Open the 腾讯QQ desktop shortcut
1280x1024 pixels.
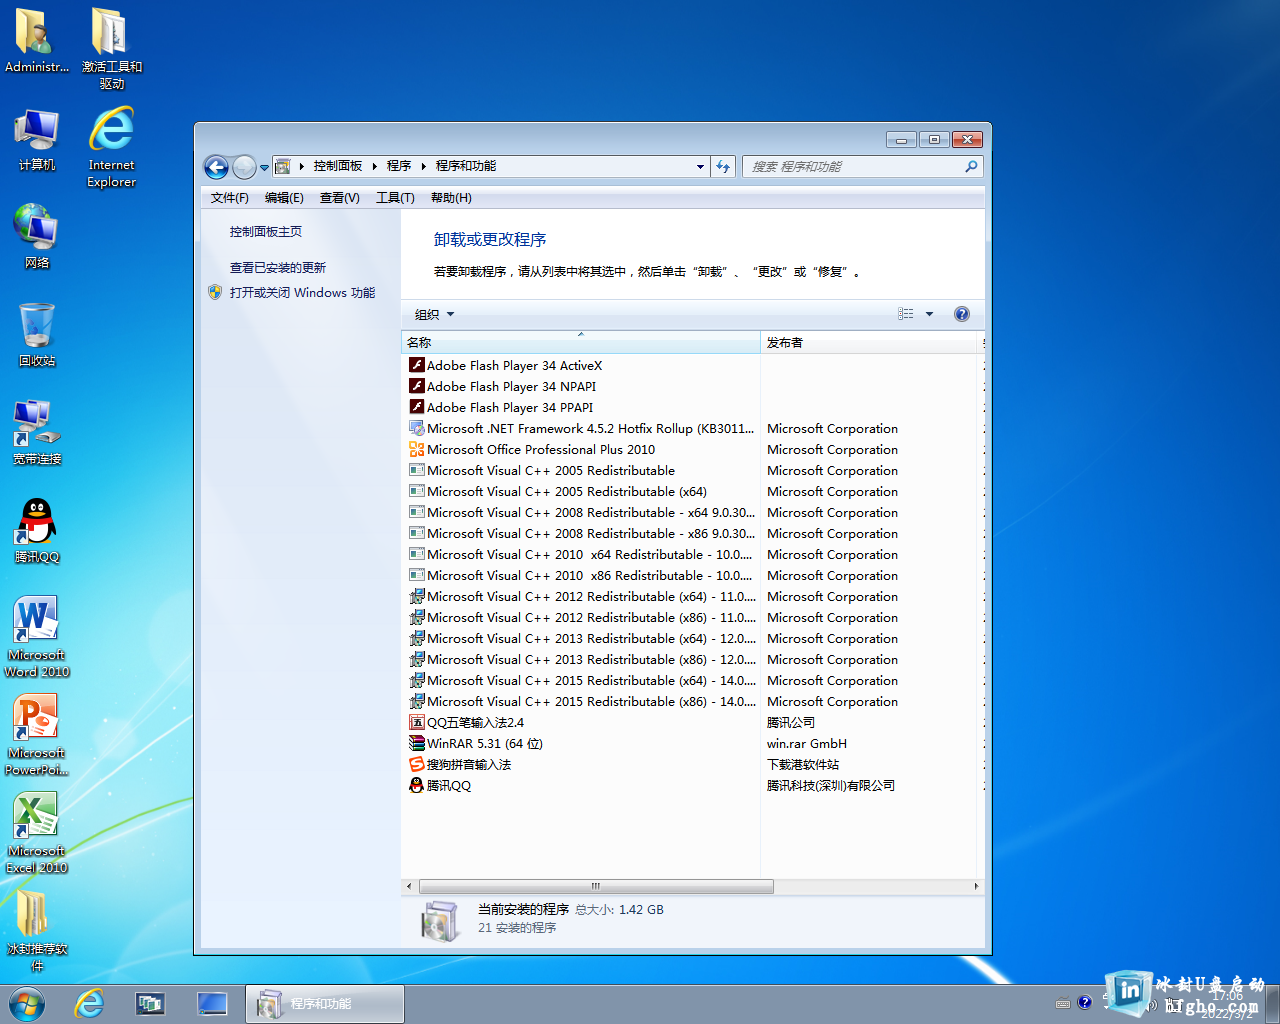(x=37, y=531)
